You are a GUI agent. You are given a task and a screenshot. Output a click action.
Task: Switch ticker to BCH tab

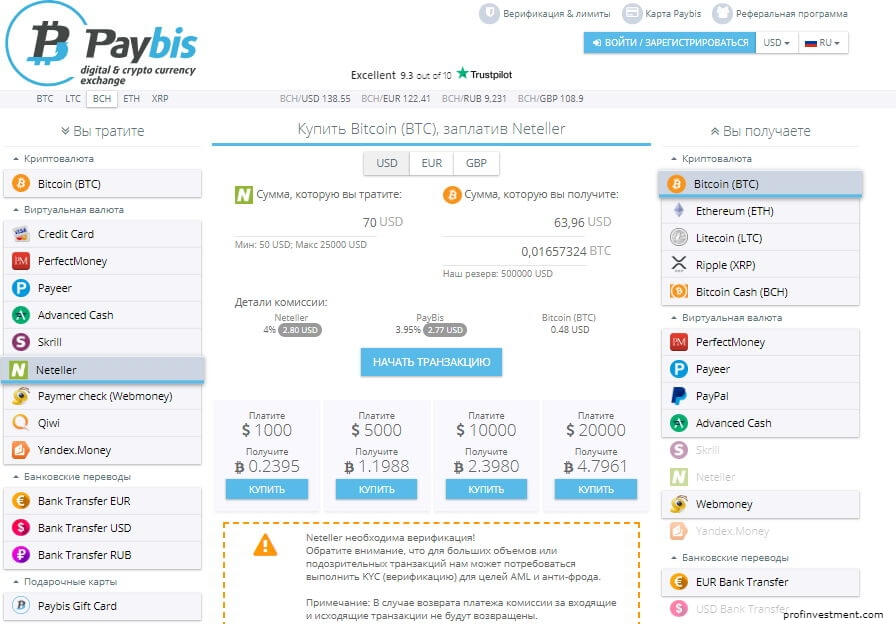tap(102, 99)
